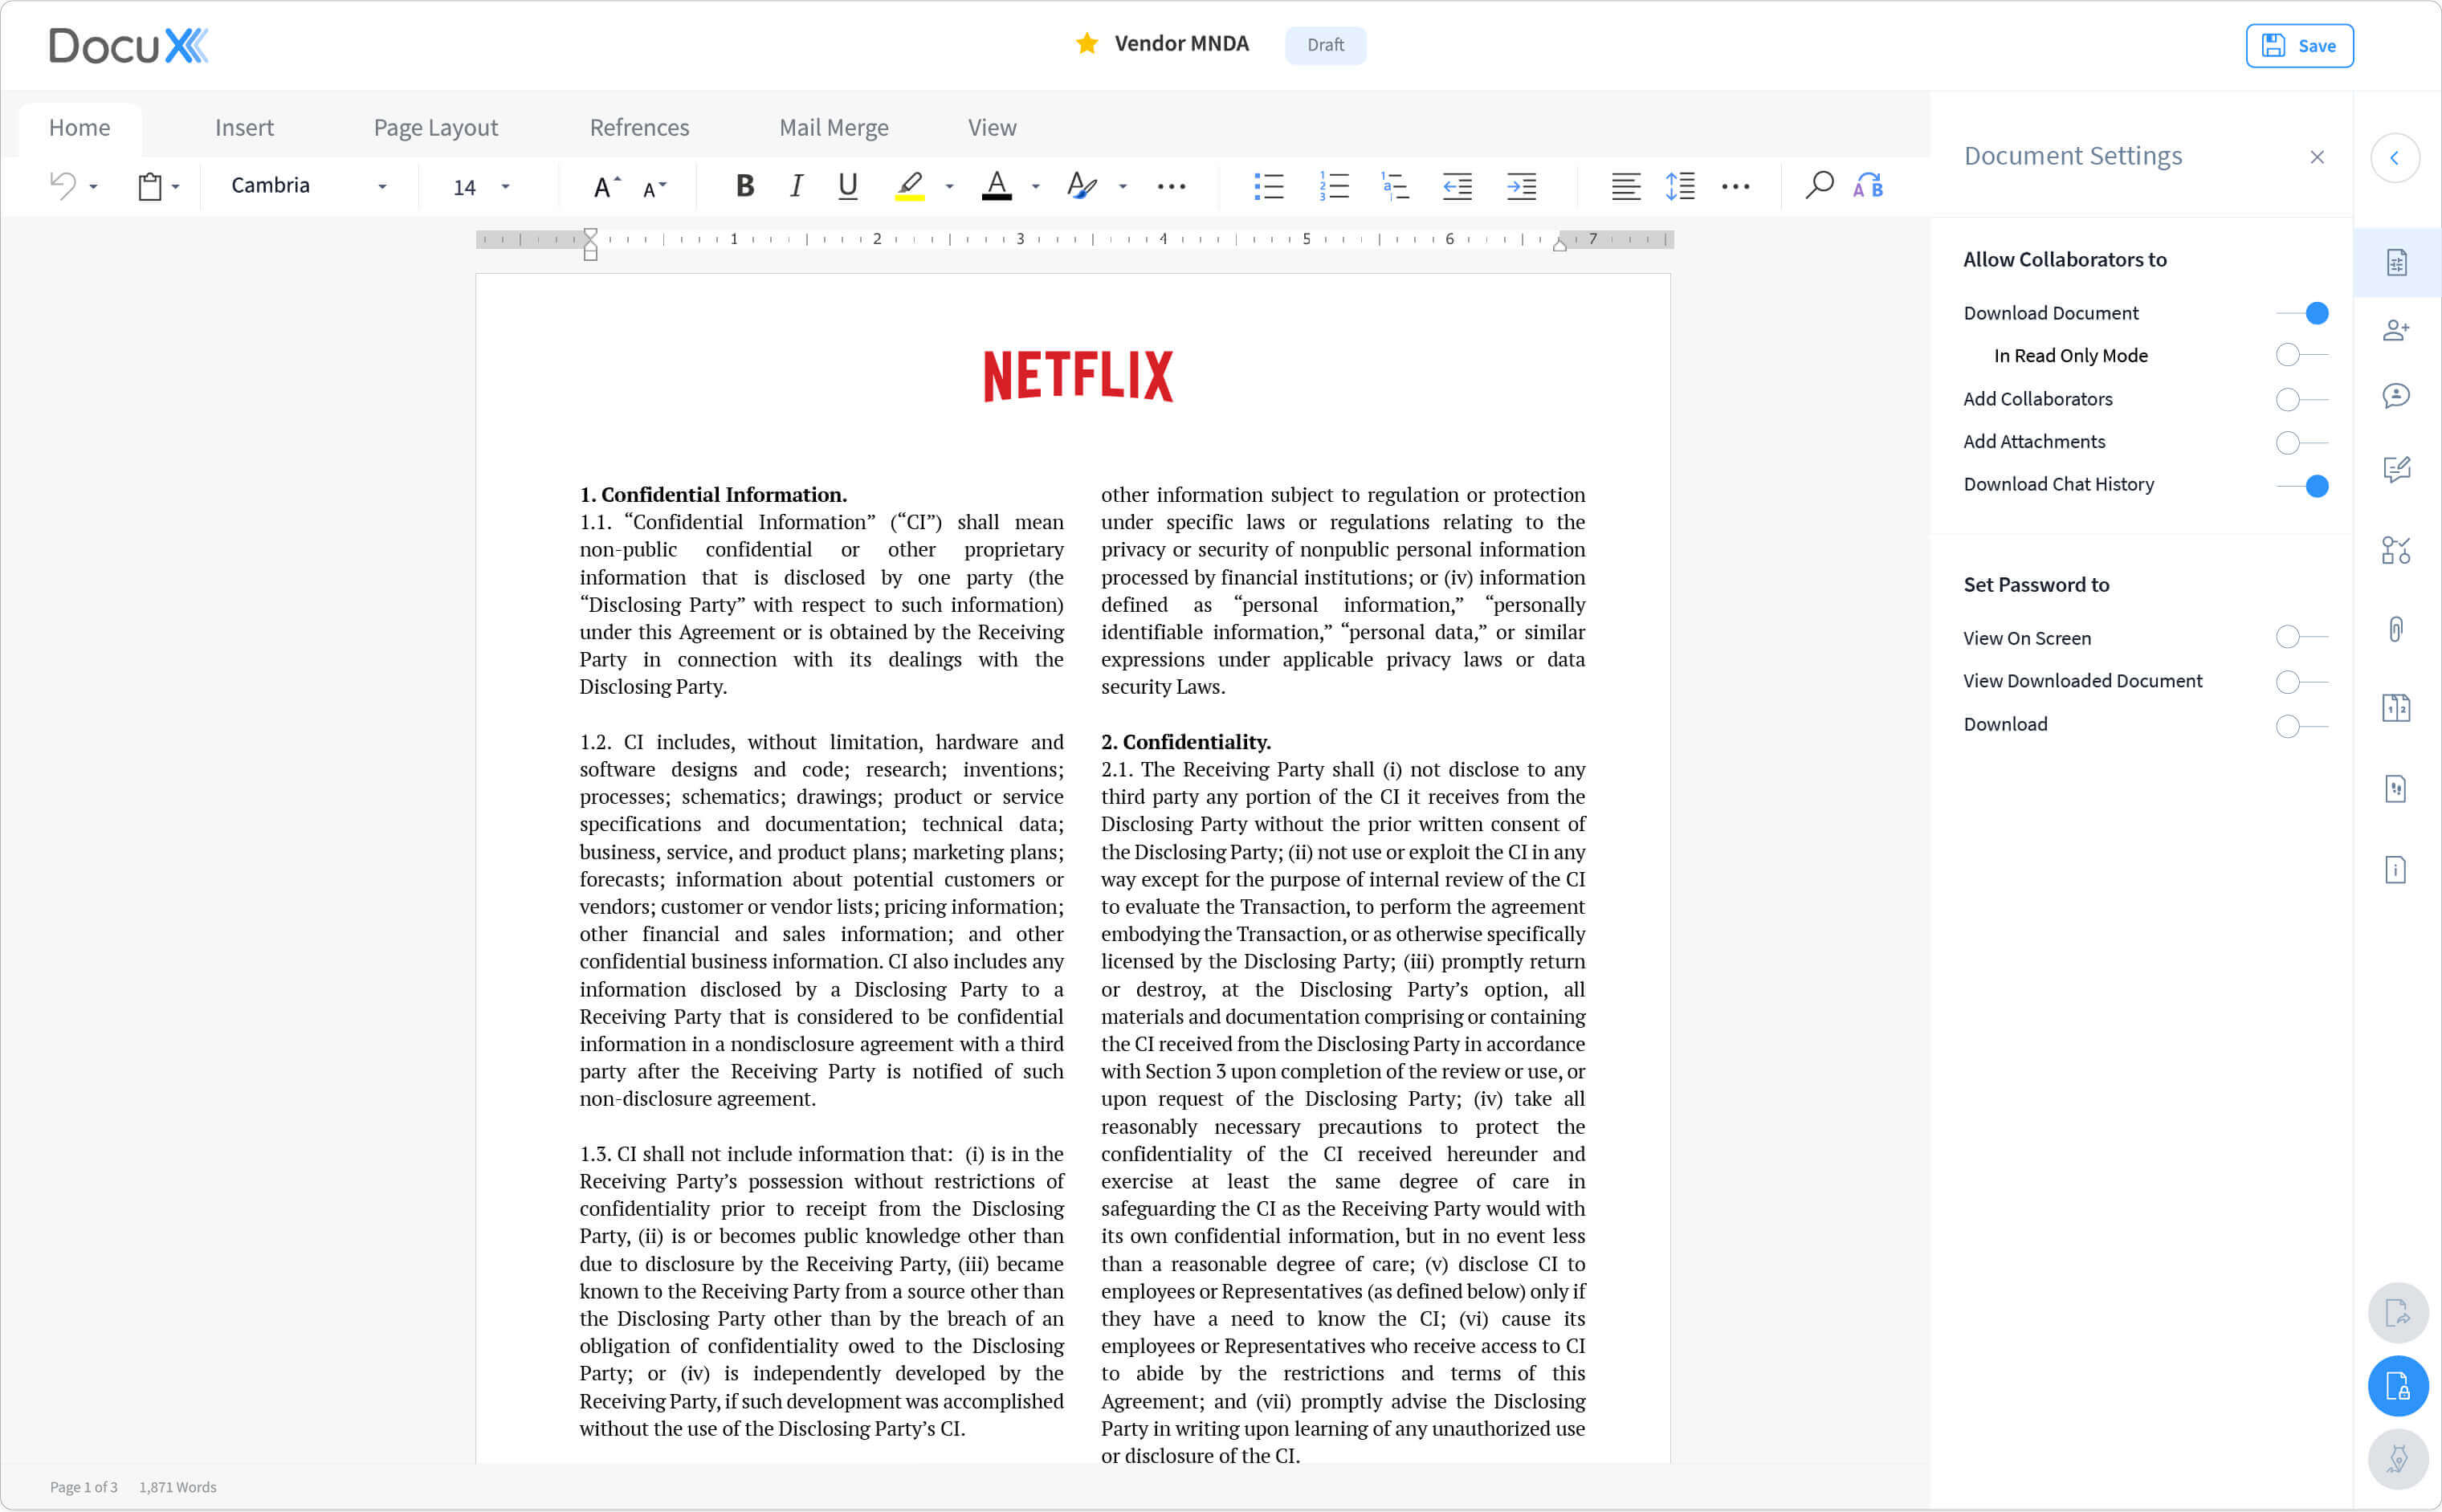Viewport: 2442px width, 1512px height.
Task: Open the Refrences tab
Action: [x=639, y=127]
